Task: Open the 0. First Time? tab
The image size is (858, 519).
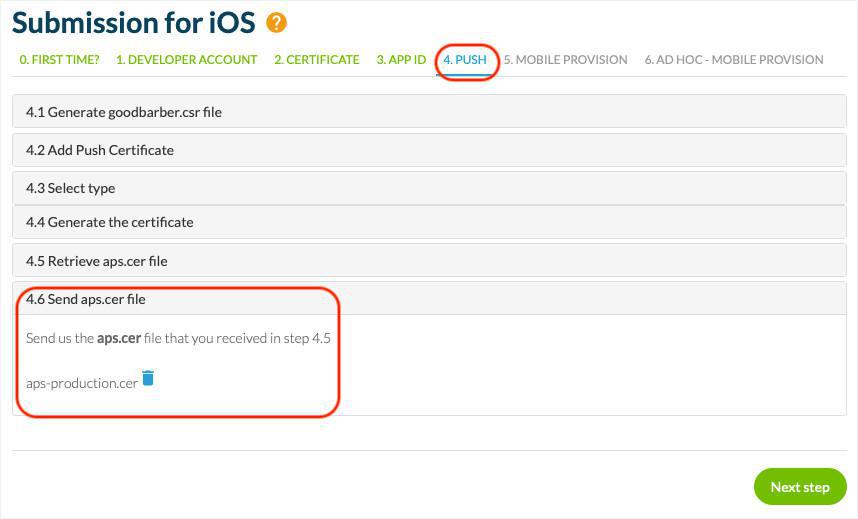Action: (x=59, y=60)
